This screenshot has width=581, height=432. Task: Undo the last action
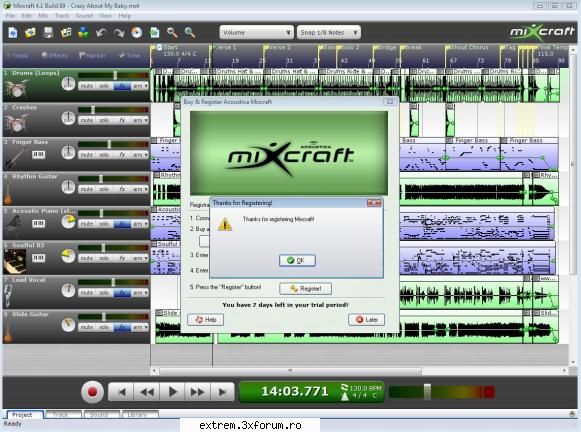point(101,33)
